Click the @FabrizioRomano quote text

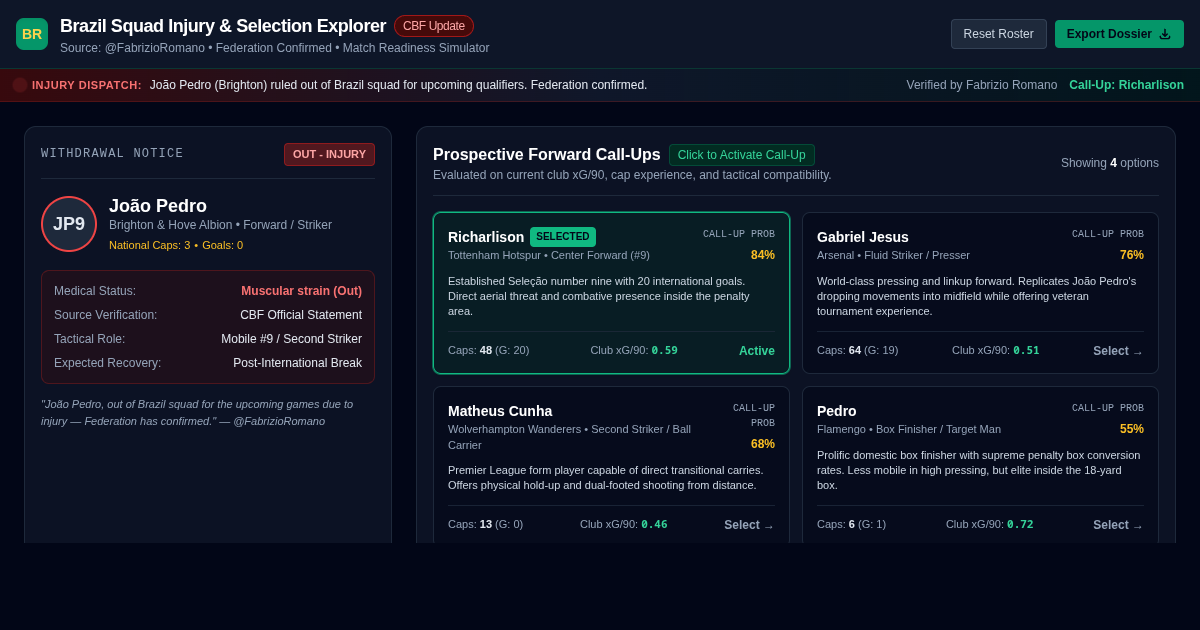197,413
